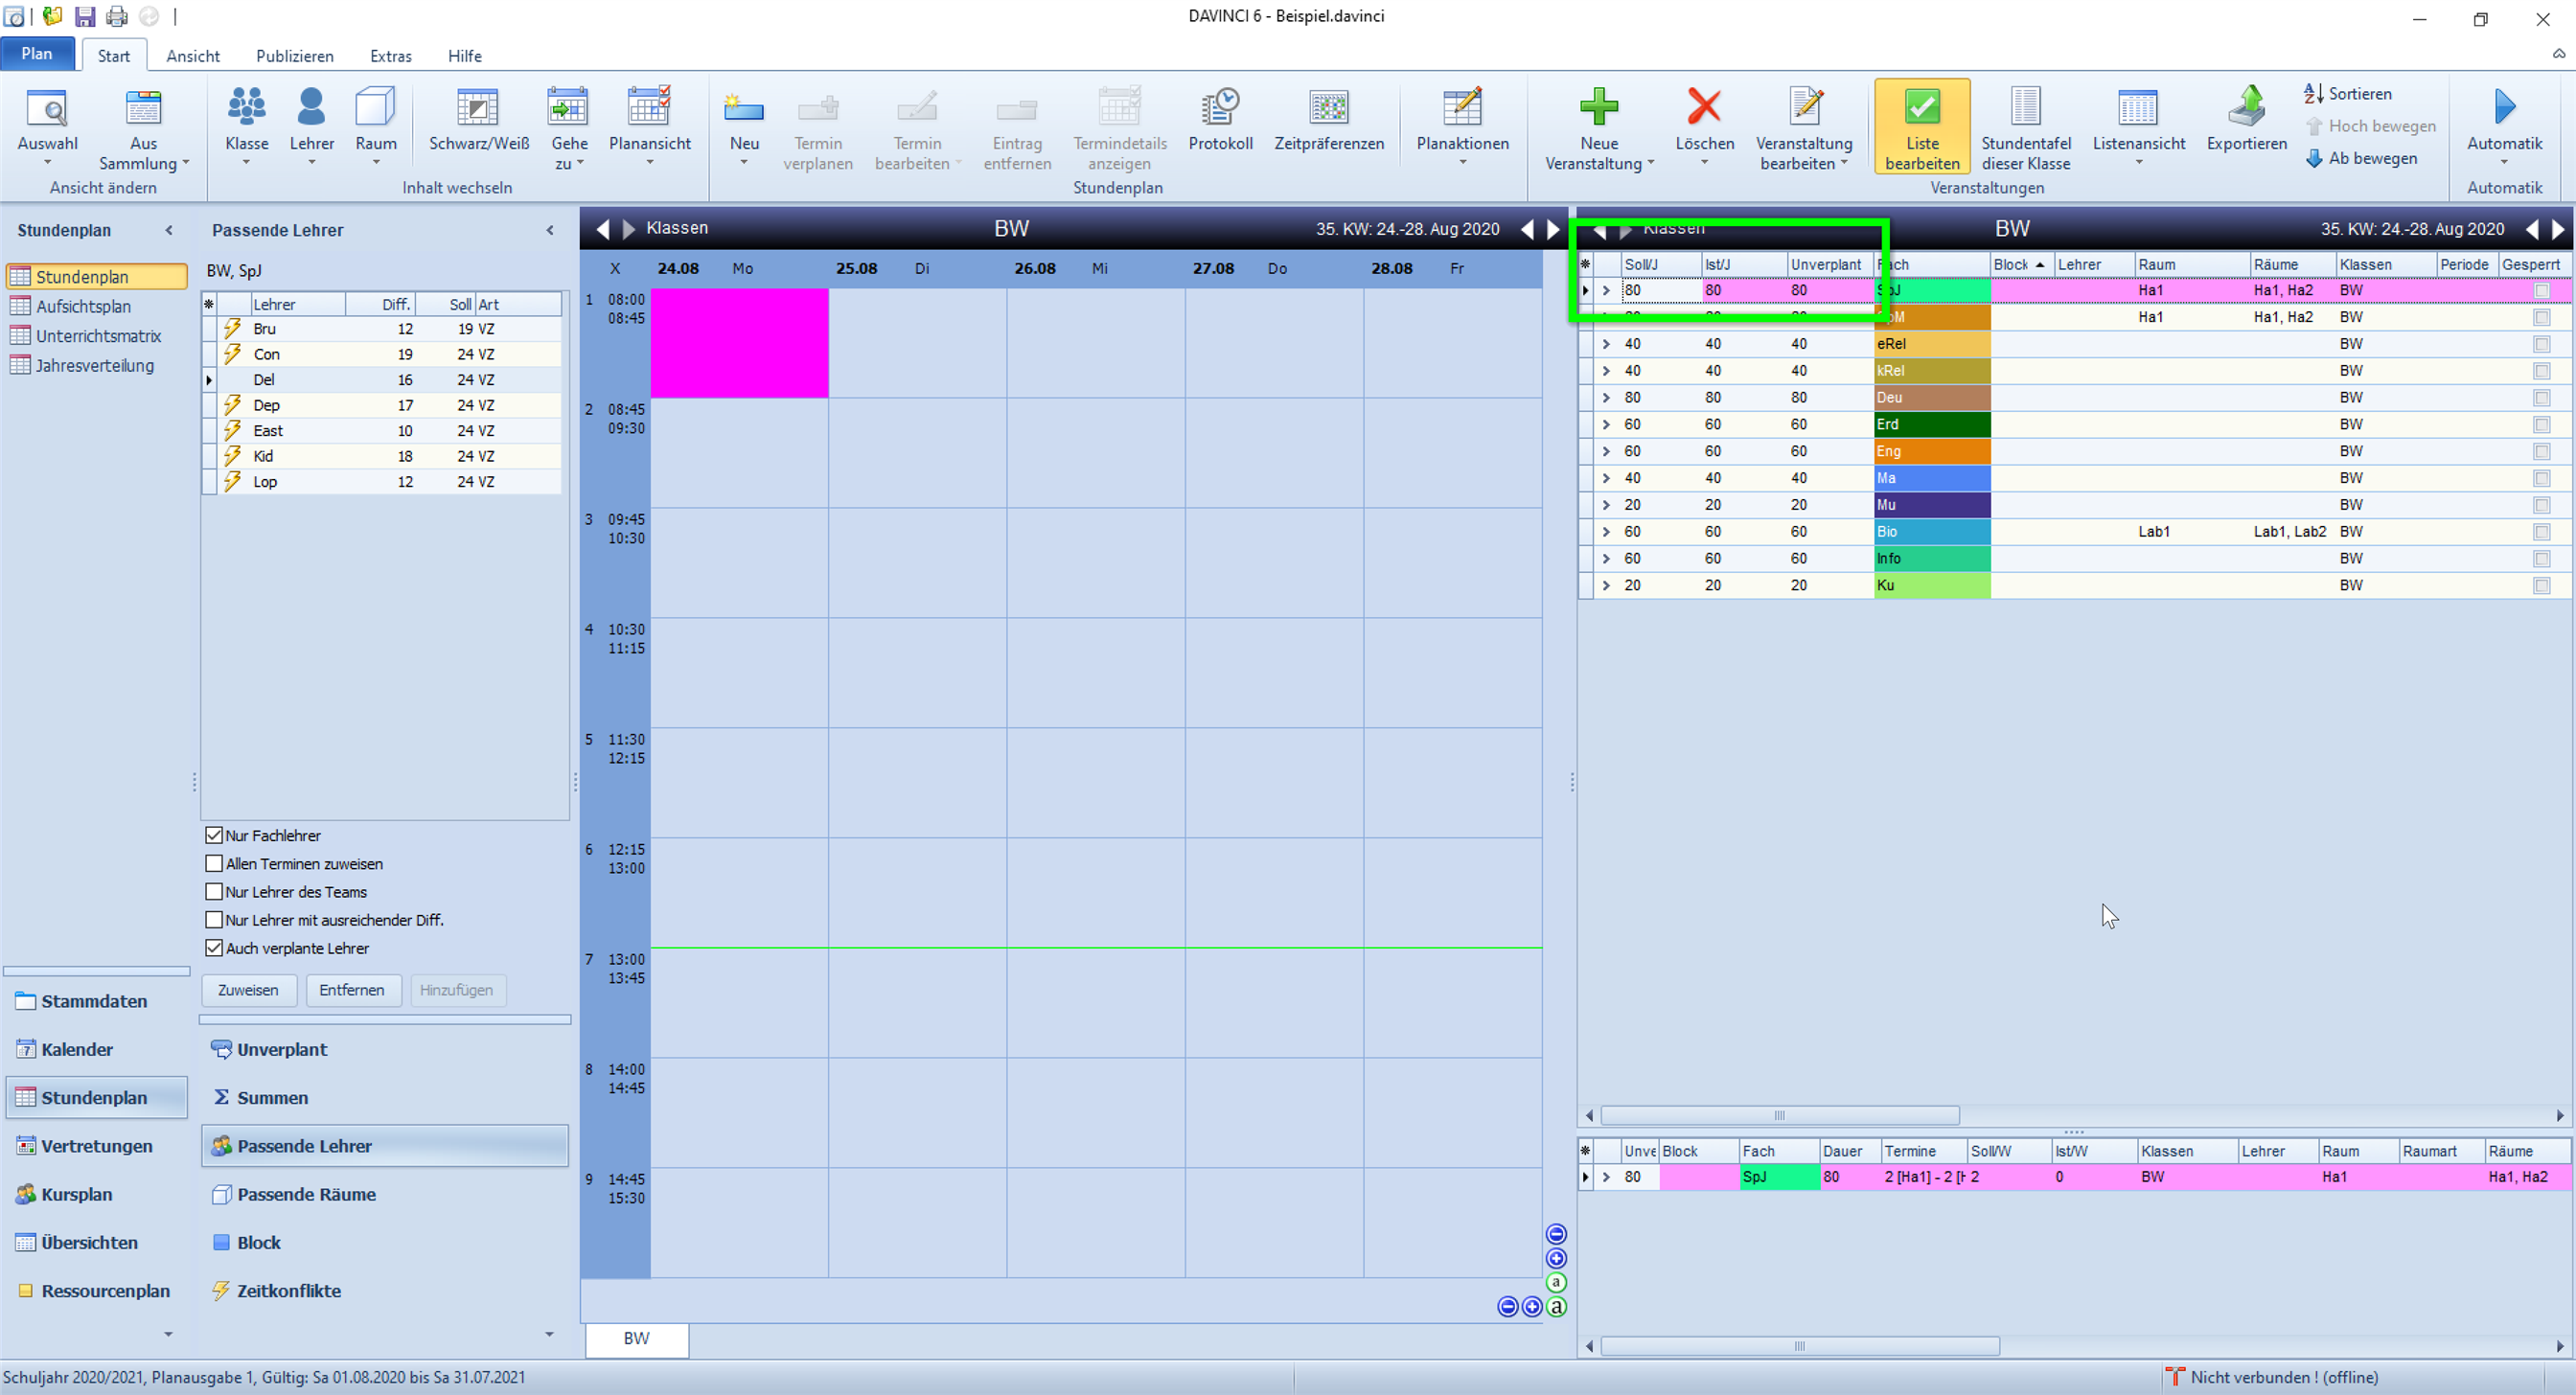This screenshot has width=2576, height=1395.
Task: Click the event list horizontal scrollbar
Action: 1779,1115
